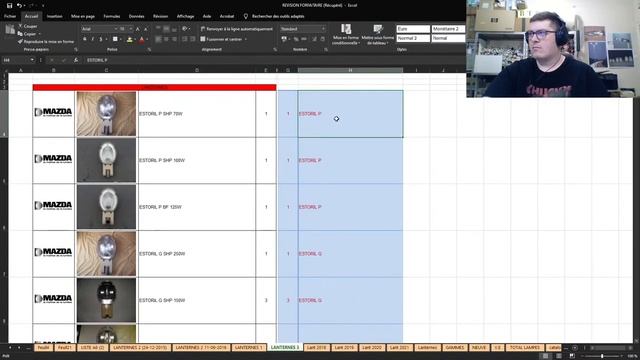Open the font size dropdown

pyautogui.click(x=131, y=29)
